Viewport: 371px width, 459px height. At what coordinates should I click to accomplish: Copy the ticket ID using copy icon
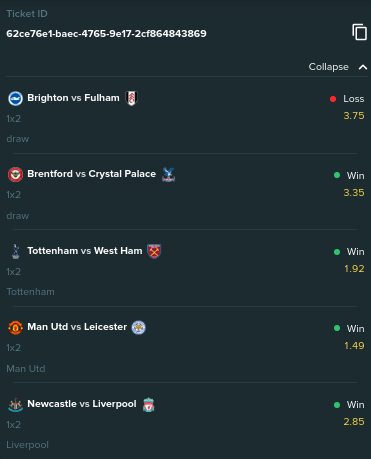click(359, 32)
